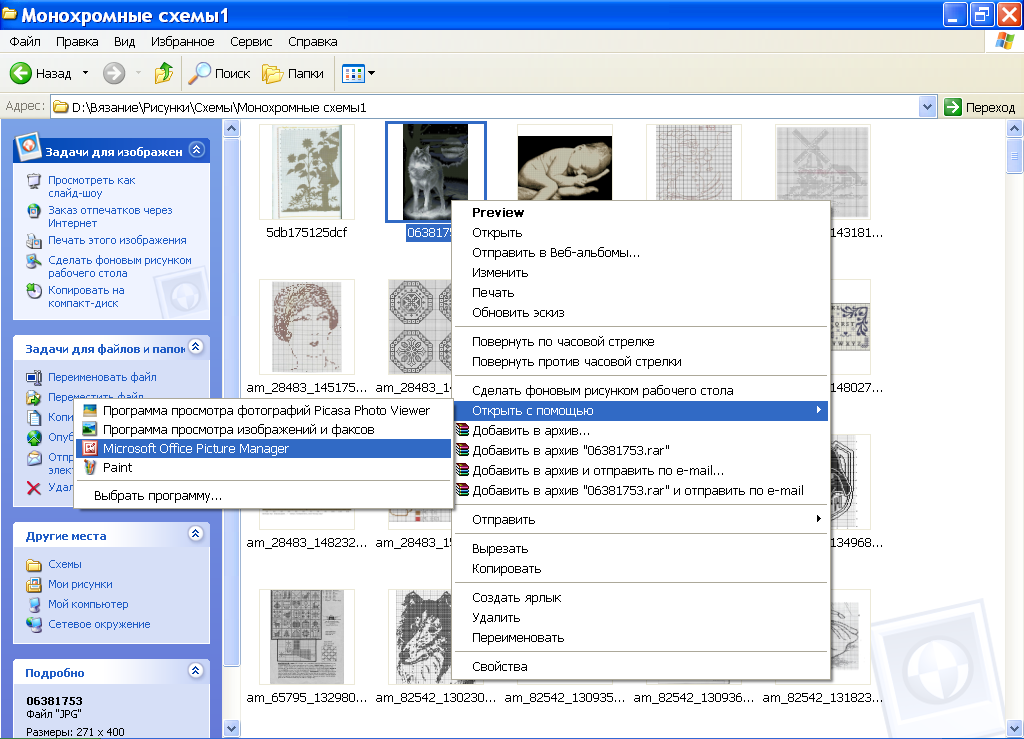Click Сделать фоновым рисунком рабочего стола link
The height and width of the screenshot is (739, 1024).
(120, 266)
